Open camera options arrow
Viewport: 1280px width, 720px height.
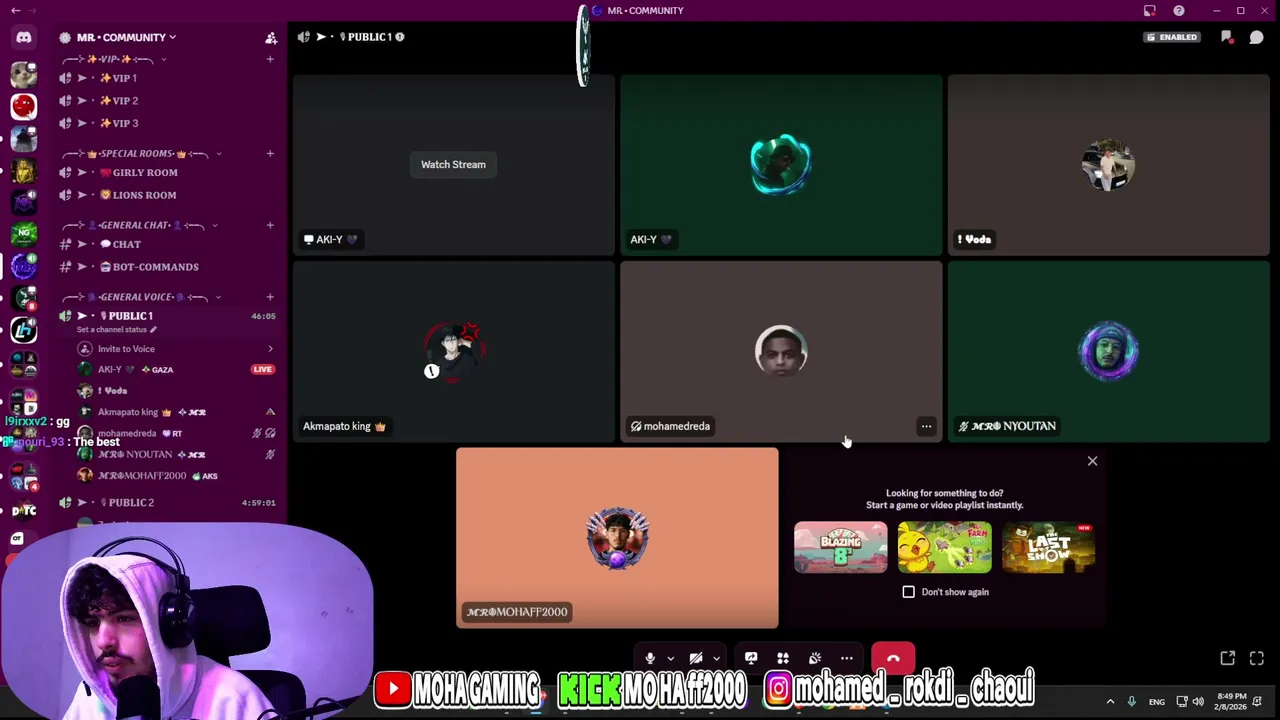tap(716, 659)
